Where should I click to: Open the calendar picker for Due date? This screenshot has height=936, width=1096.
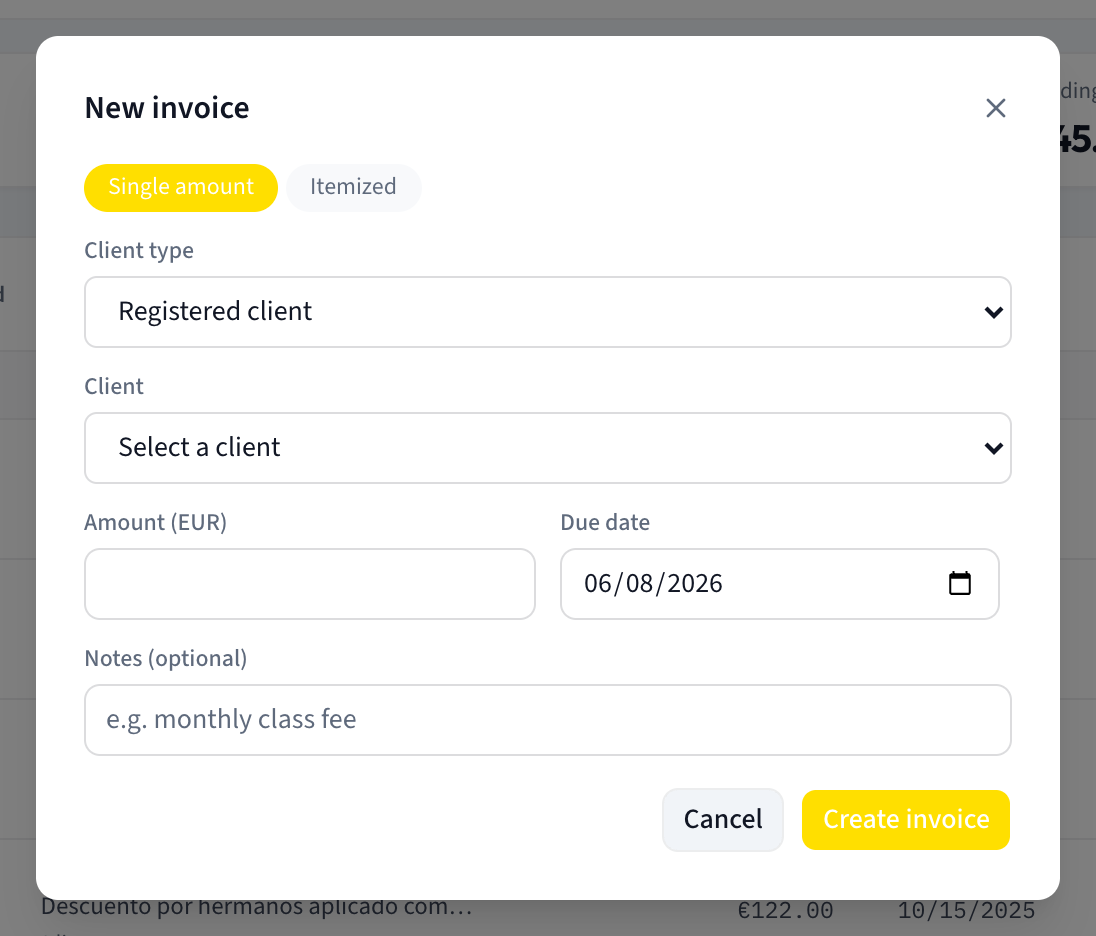(960, 584)
